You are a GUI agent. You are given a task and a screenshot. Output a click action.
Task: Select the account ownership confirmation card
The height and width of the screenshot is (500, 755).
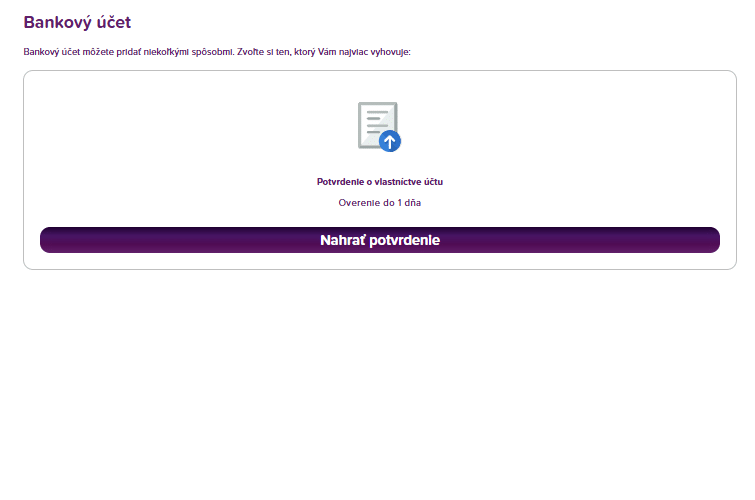tap(380, 170)
